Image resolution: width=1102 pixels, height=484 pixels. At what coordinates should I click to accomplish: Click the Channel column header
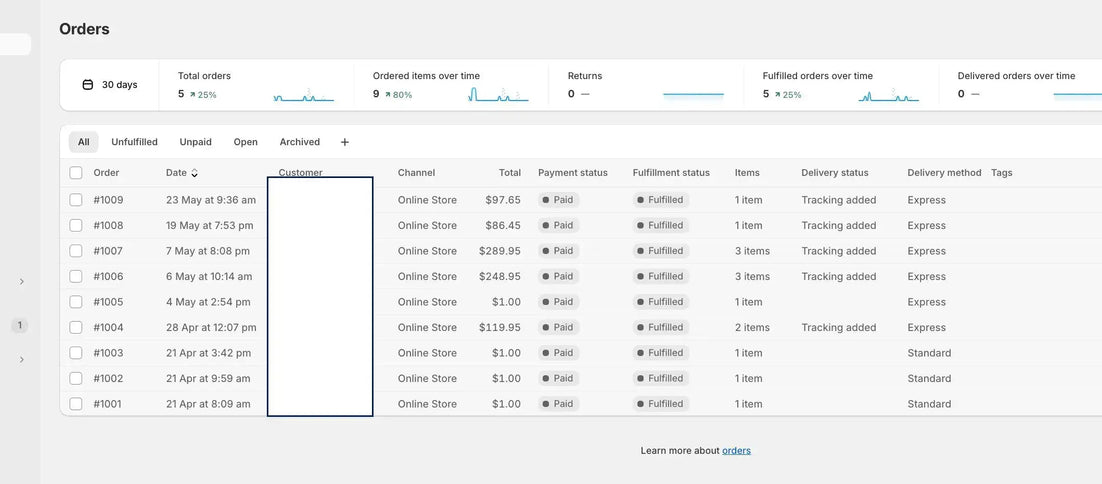(416, 173)
